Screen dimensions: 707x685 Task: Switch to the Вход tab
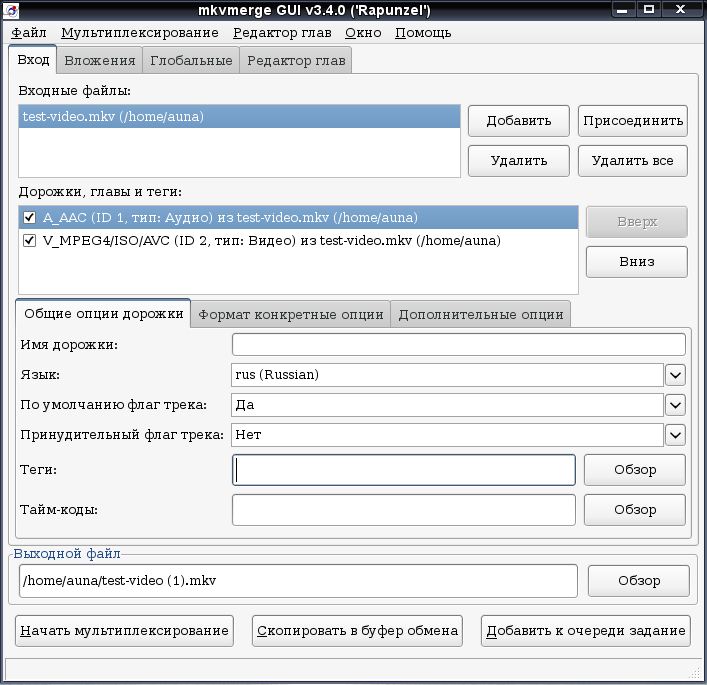pos(33,60)
